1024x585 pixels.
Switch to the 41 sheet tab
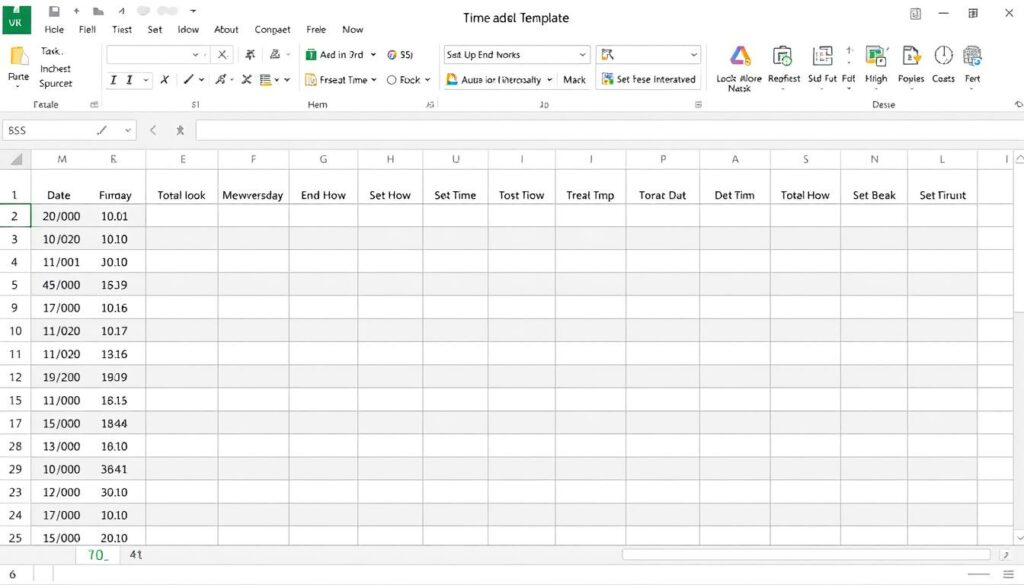[x=136, y=554]
